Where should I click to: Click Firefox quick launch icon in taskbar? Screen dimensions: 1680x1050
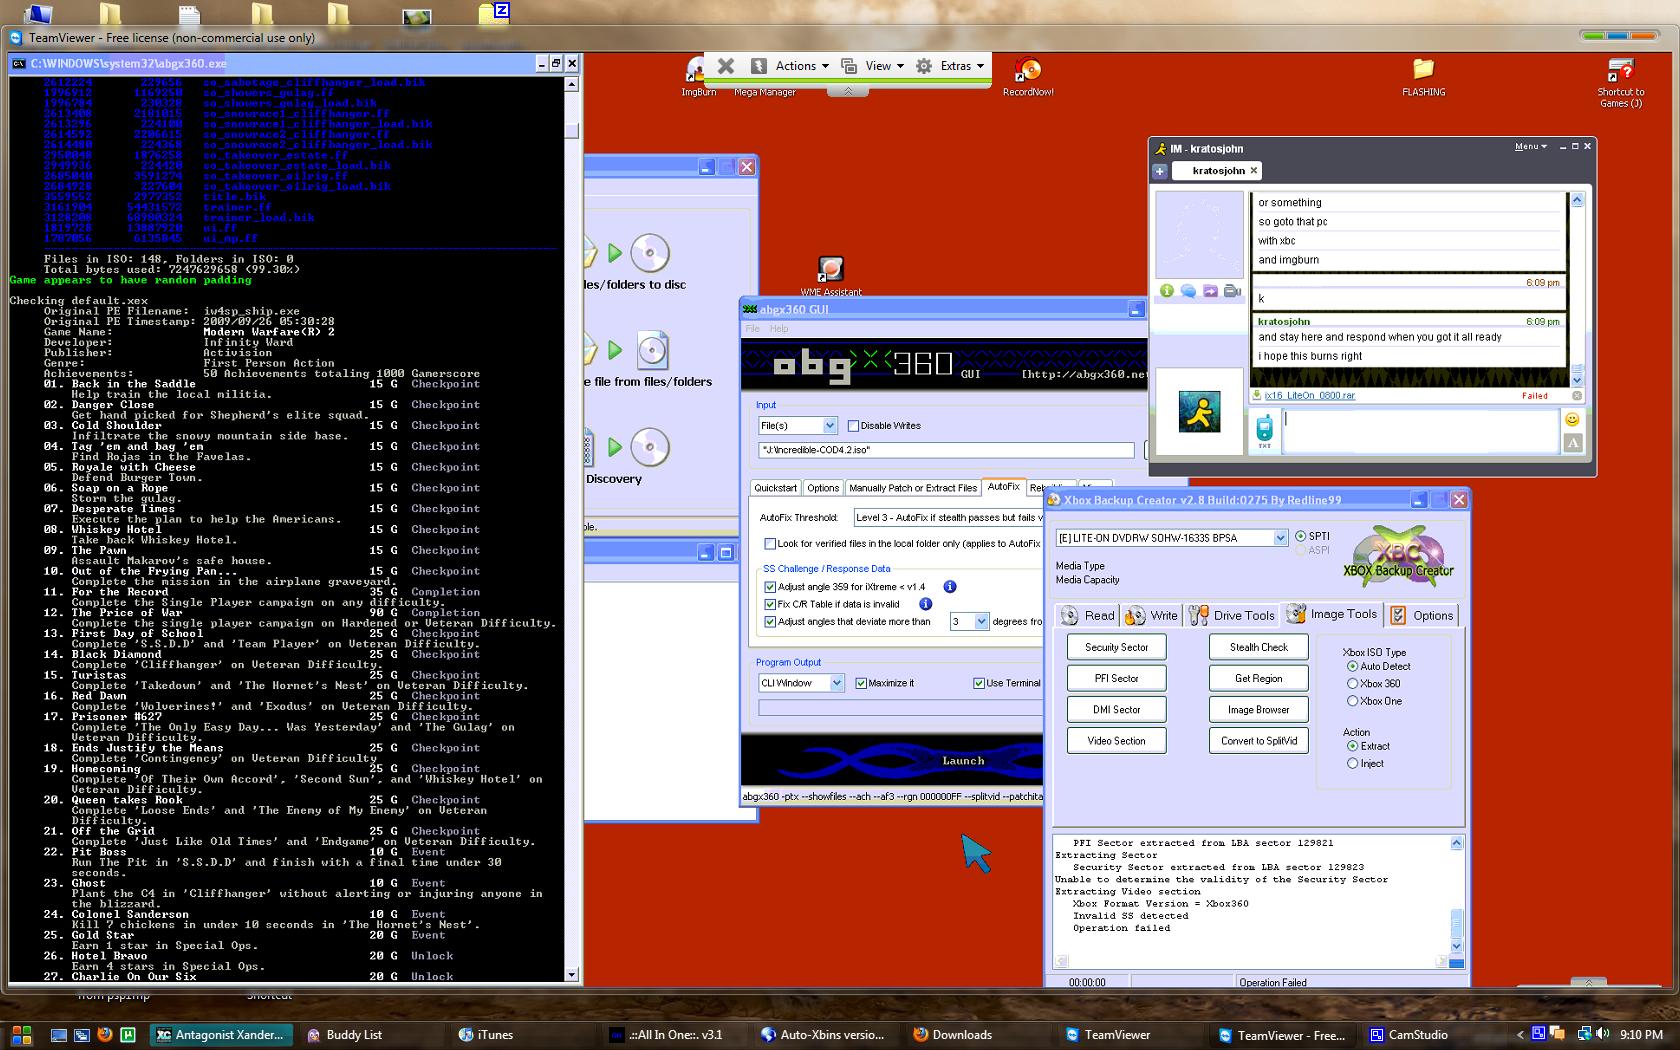click(x=104, y=1035)
